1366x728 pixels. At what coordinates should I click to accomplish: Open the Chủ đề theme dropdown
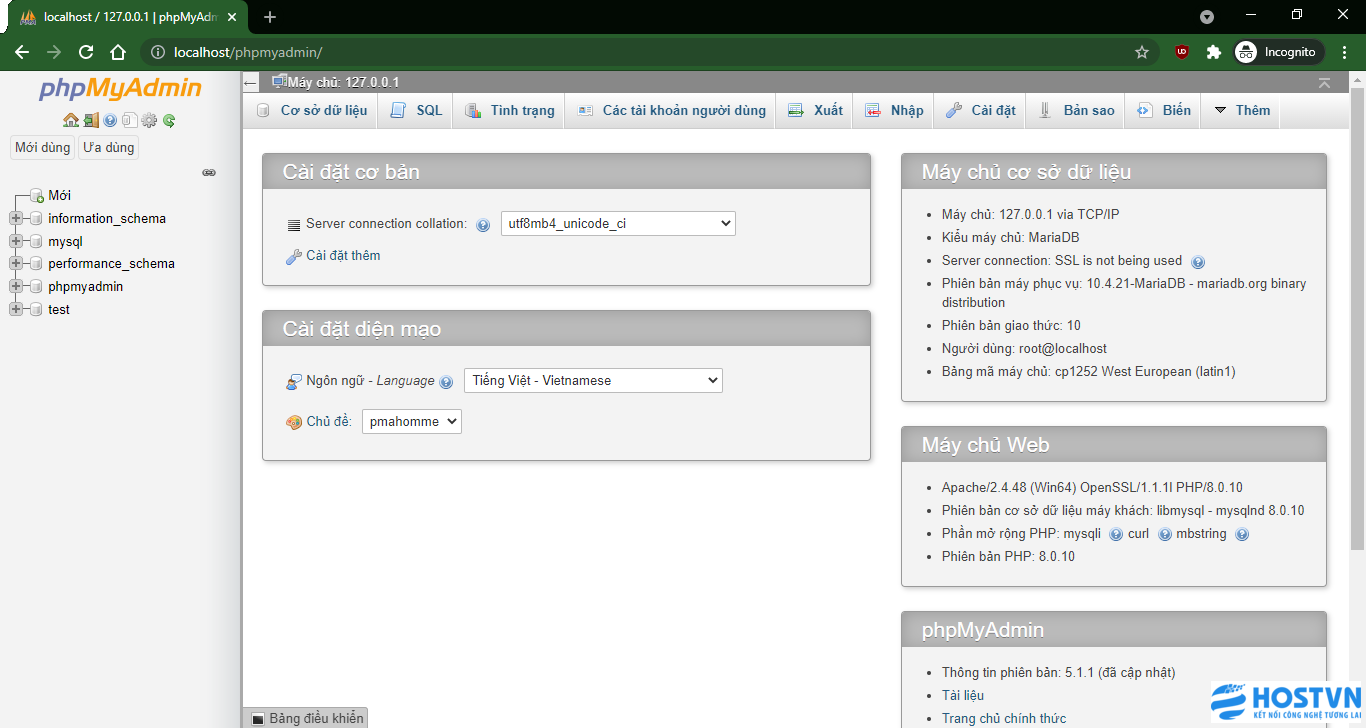412,422
